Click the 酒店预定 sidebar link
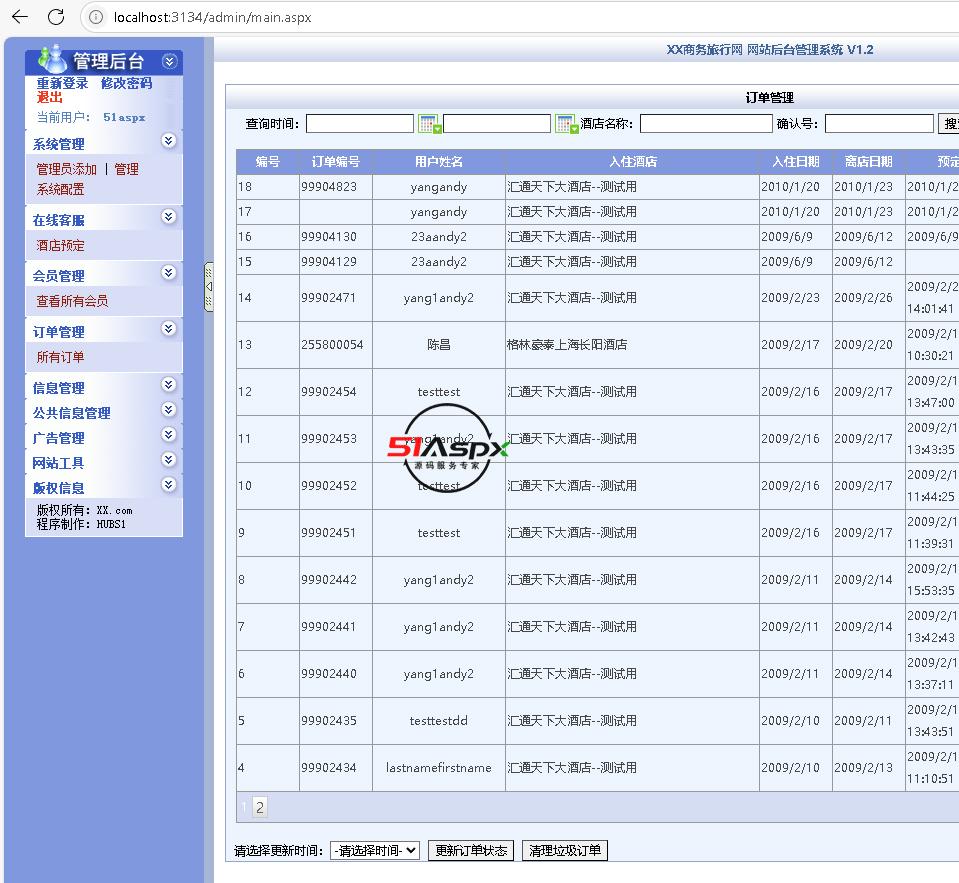This screenshot has width=959, height=883. 60,245
